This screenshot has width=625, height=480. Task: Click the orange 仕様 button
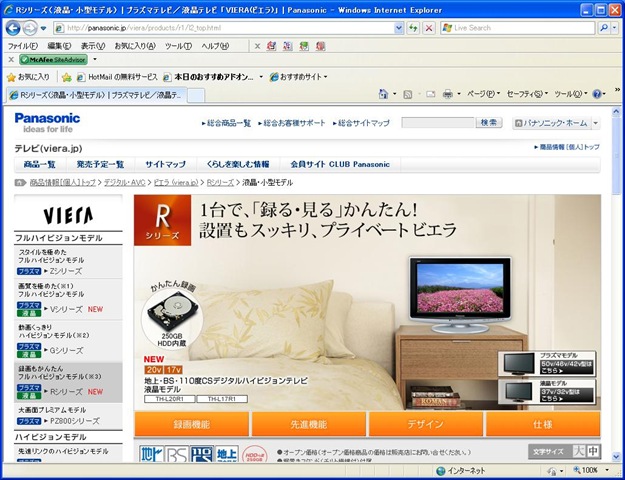pos(543,424)
